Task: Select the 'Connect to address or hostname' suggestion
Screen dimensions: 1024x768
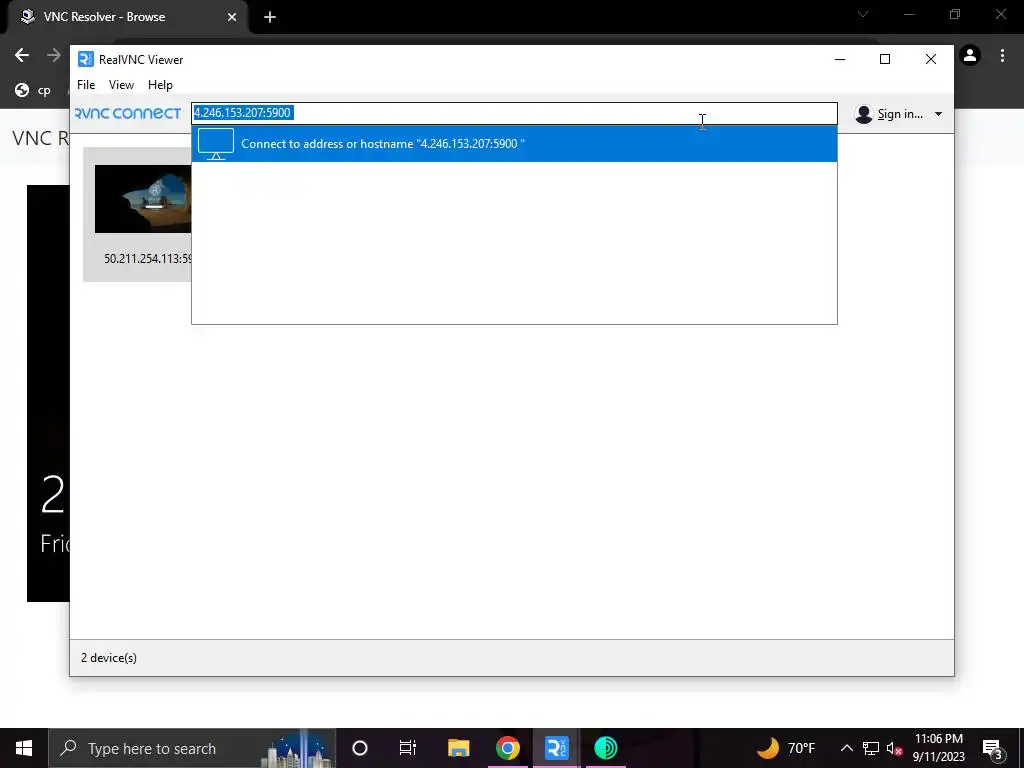Action: (x=514, y=144)
